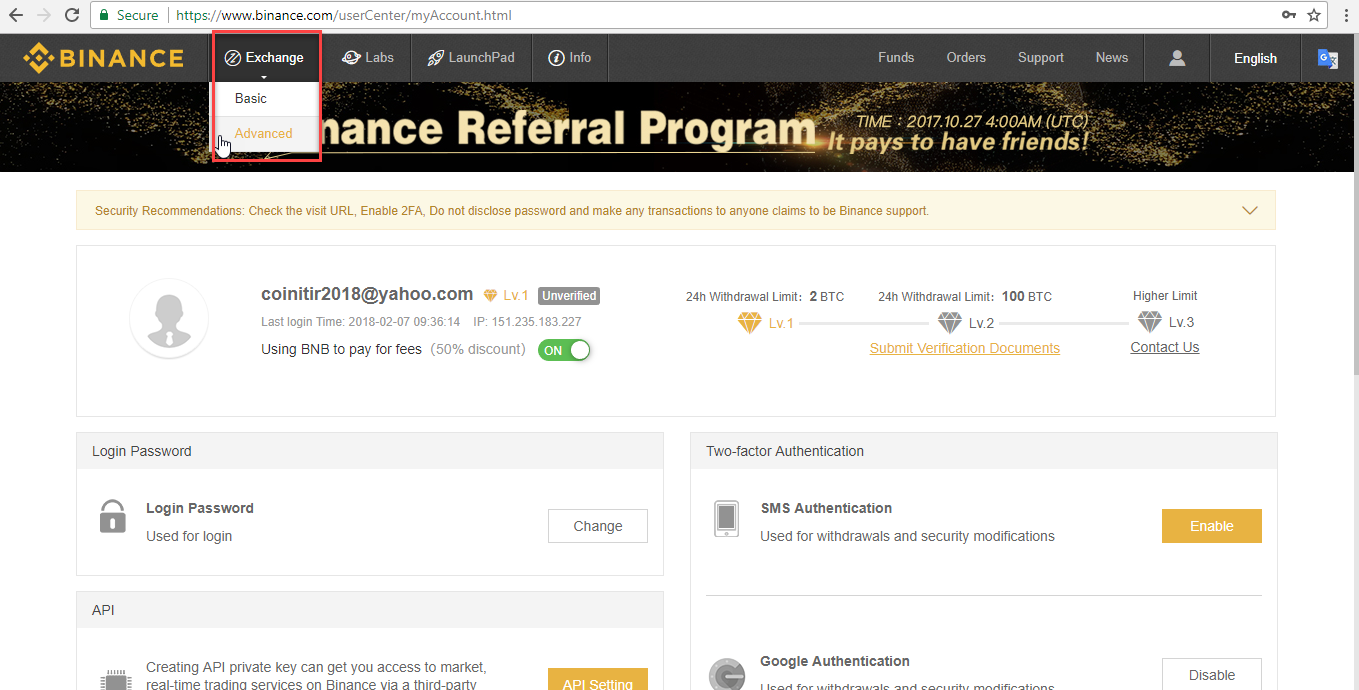This screenshot has width=1359, height=690.
Task: Expand the Security Recommendations banner
Action: click(1249, 211)
